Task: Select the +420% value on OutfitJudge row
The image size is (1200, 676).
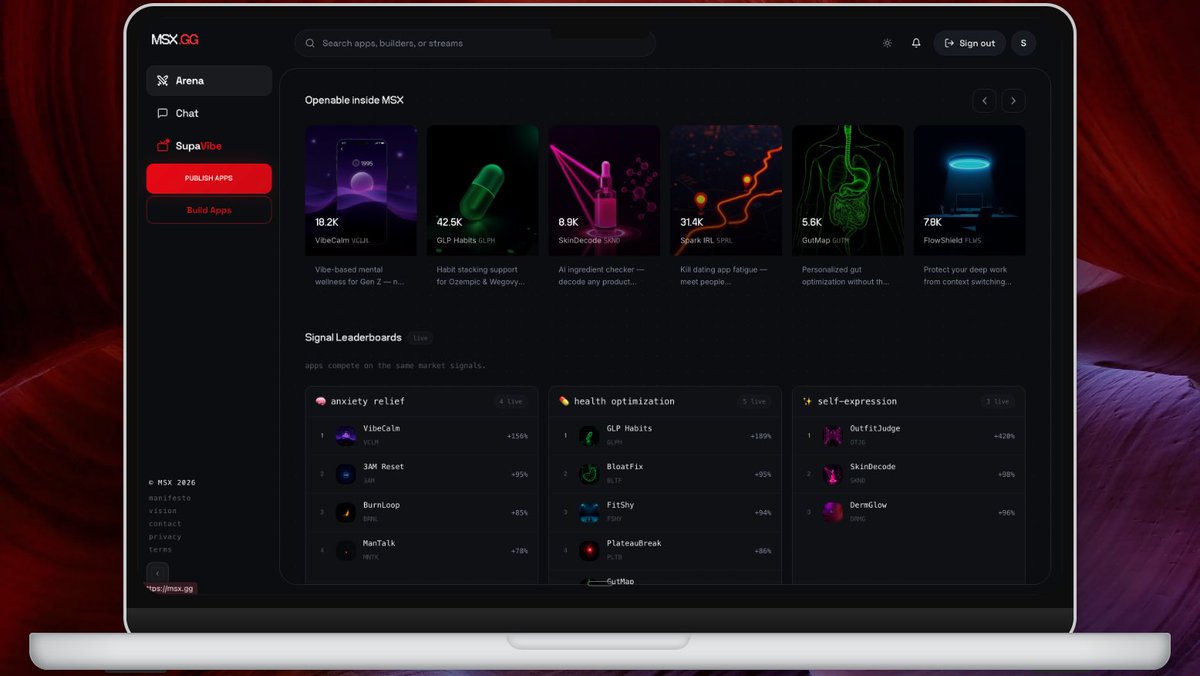Action: 1004,436
